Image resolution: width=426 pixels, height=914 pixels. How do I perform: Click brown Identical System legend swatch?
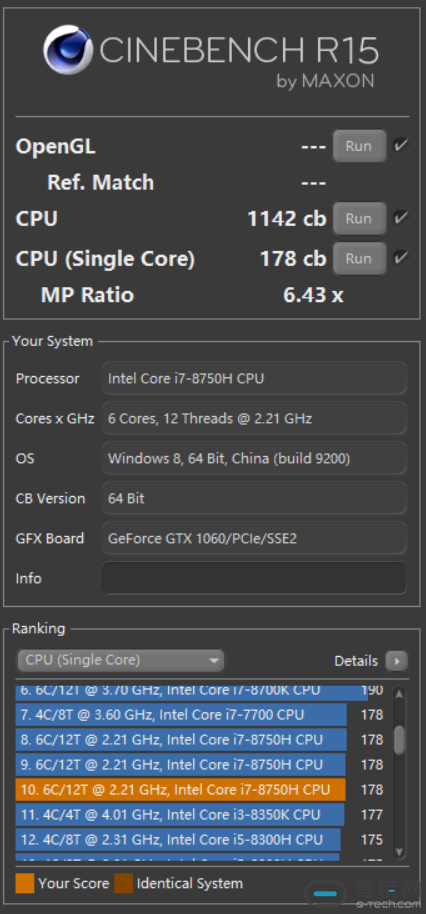(124, 883)
